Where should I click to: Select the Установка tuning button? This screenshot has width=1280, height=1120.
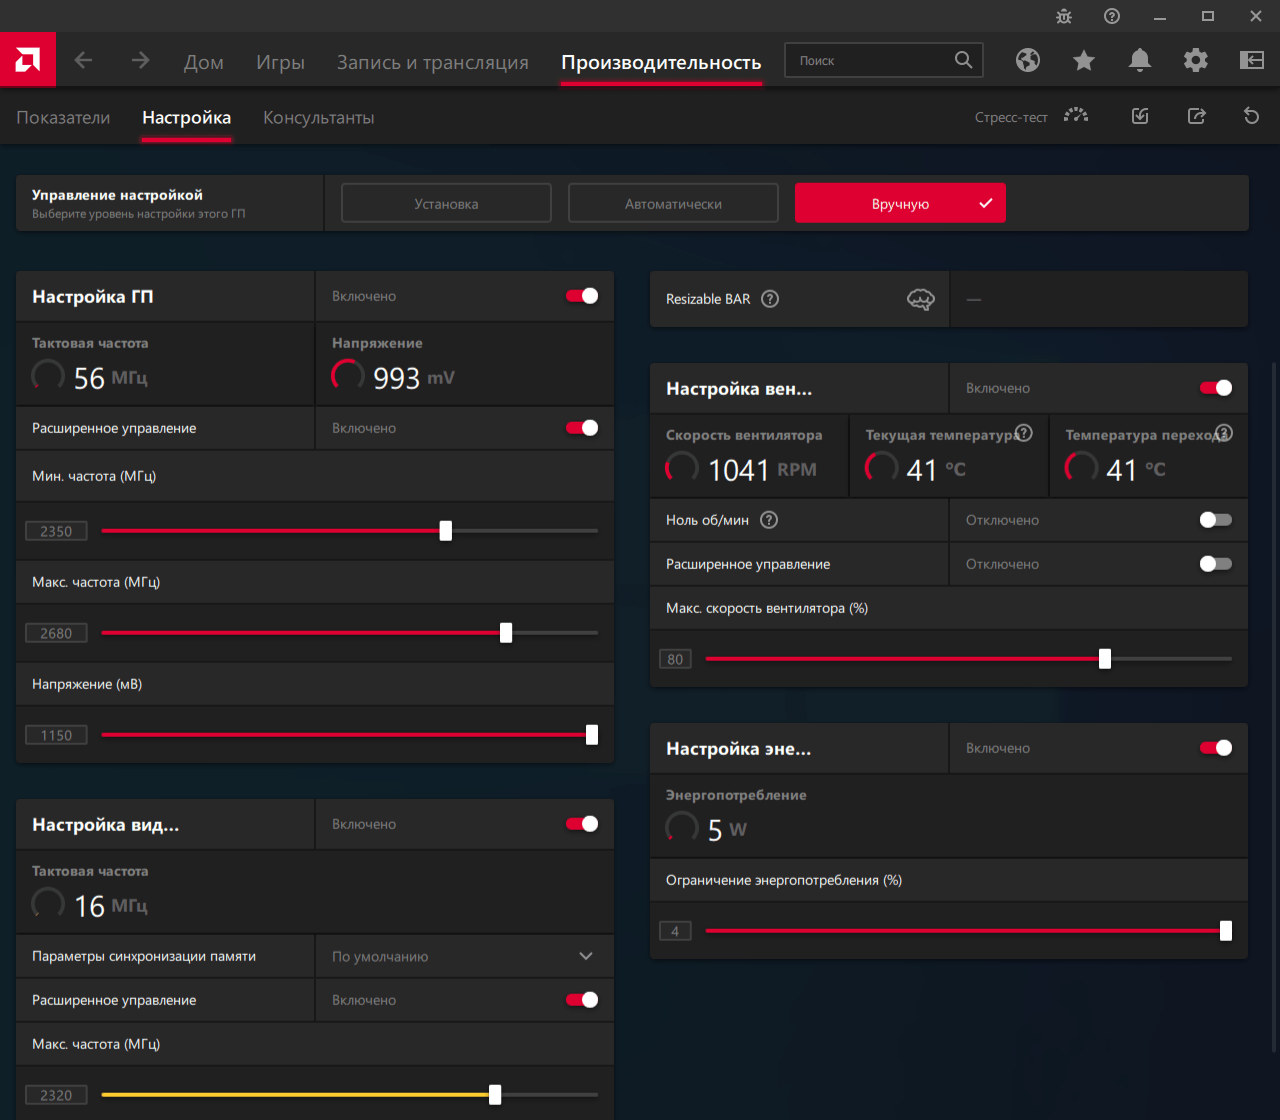[446, 203]
